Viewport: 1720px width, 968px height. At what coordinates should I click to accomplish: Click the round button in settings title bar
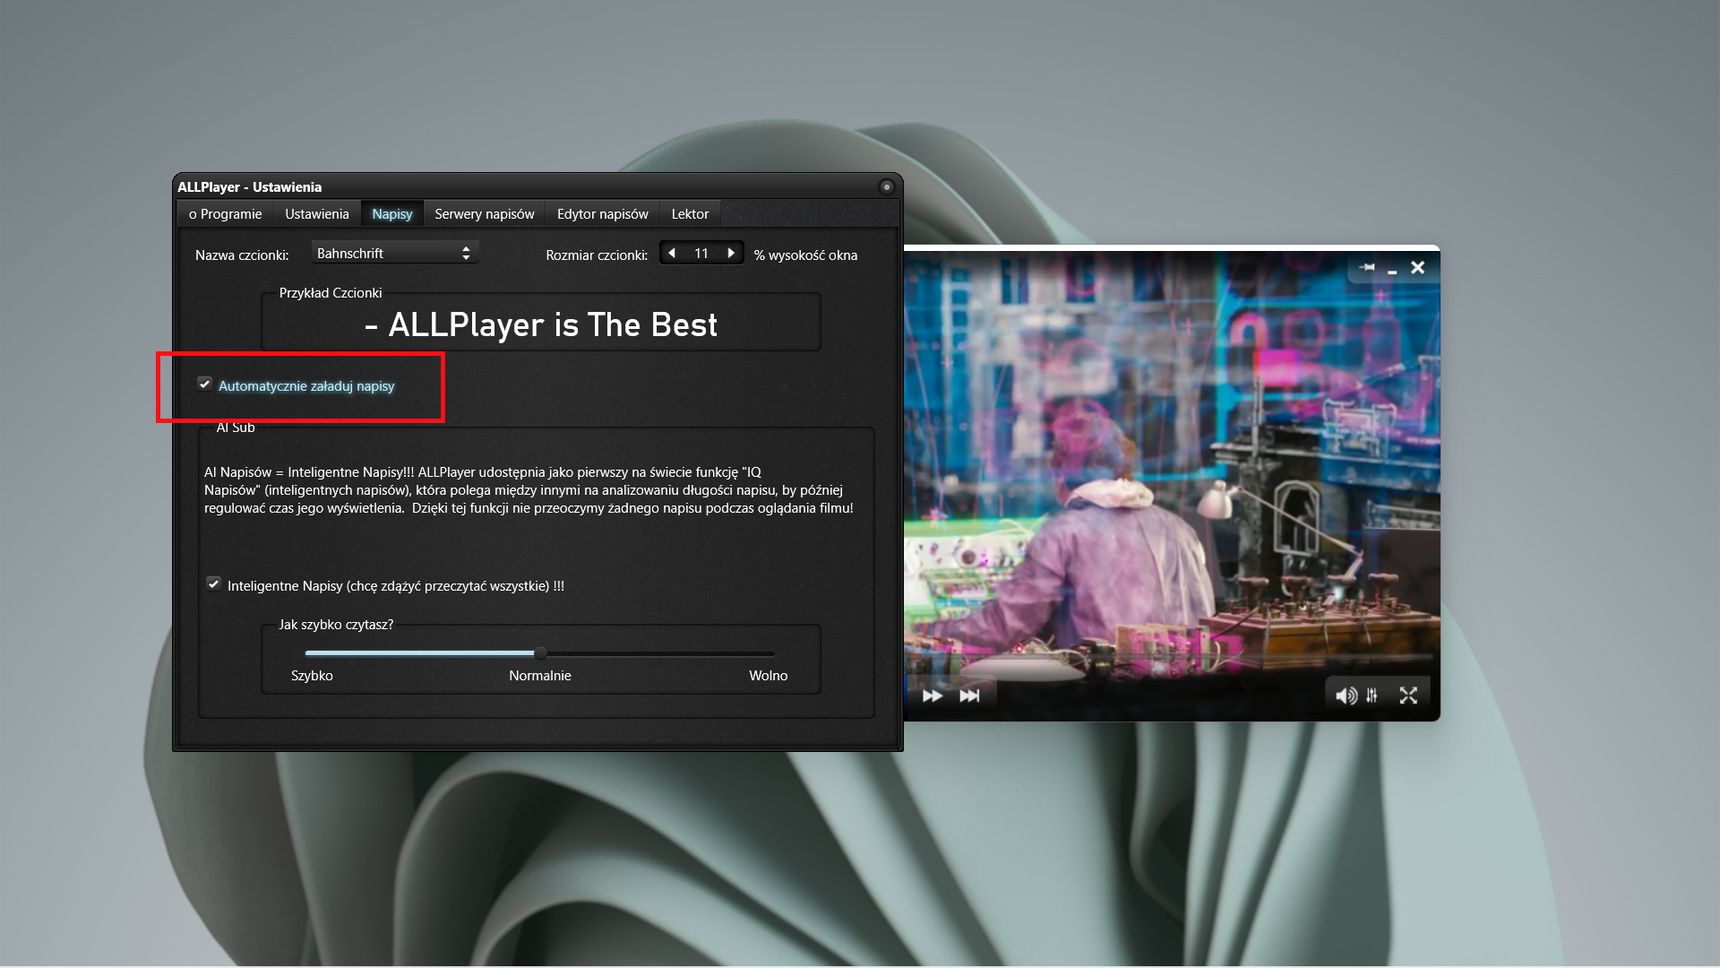point(886,187)
